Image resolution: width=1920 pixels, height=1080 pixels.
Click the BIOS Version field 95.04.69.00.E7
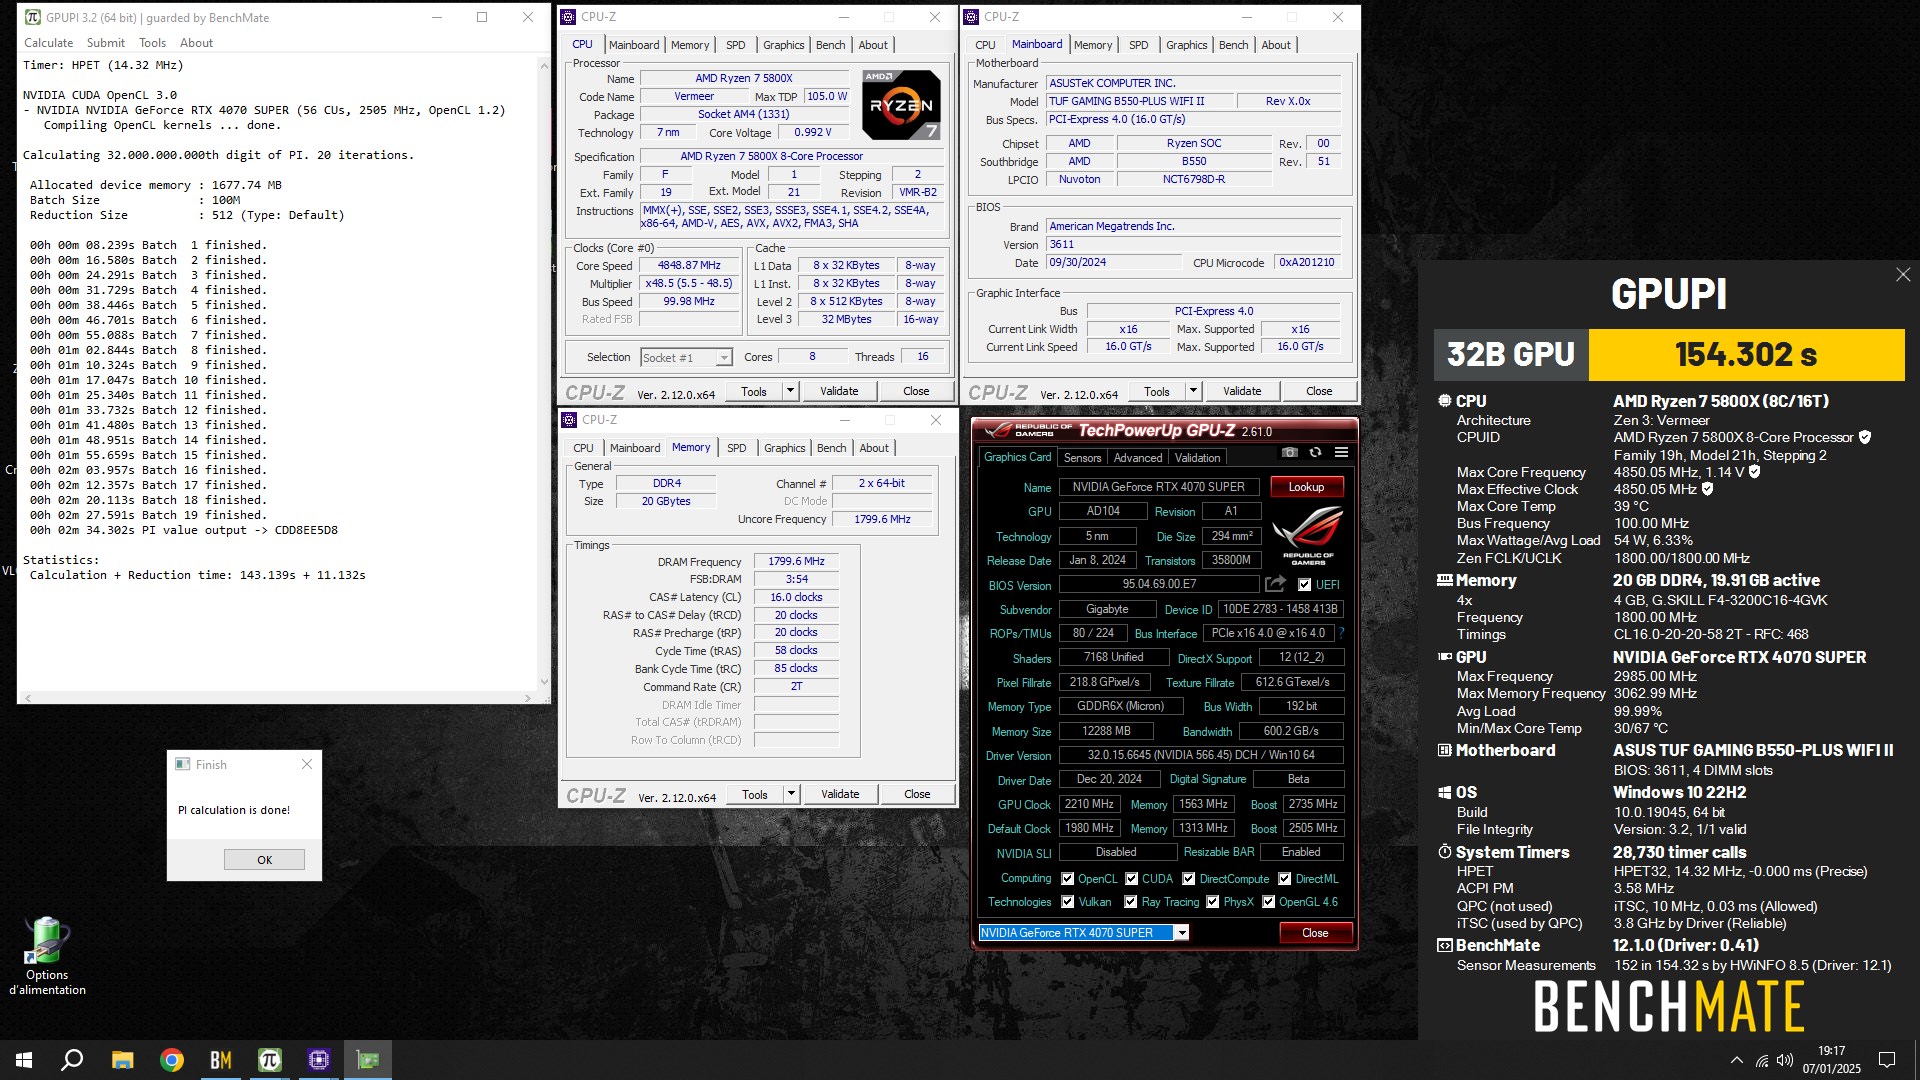pos(1159,585)
